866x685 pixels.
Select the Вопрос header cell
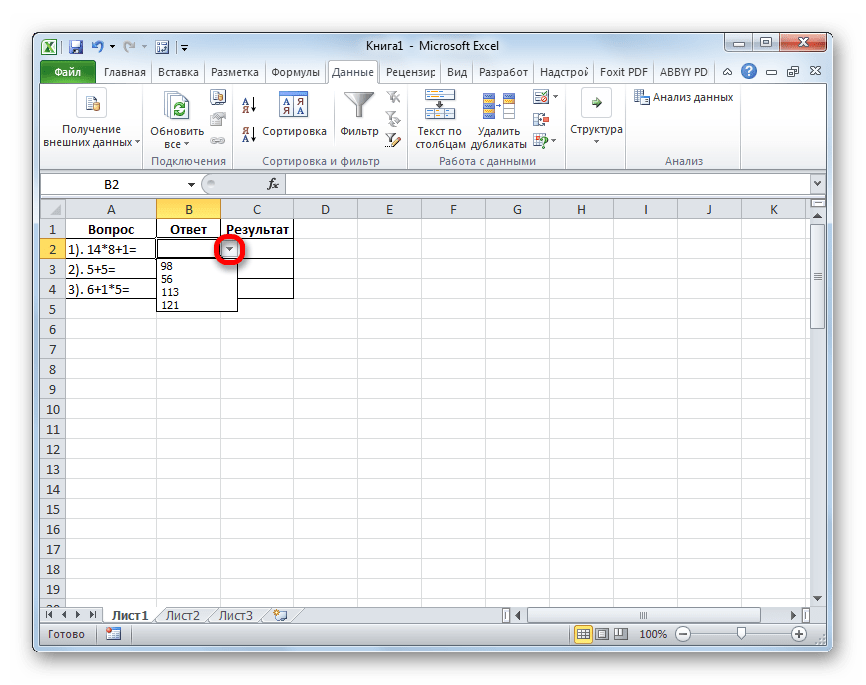point(111,229)
